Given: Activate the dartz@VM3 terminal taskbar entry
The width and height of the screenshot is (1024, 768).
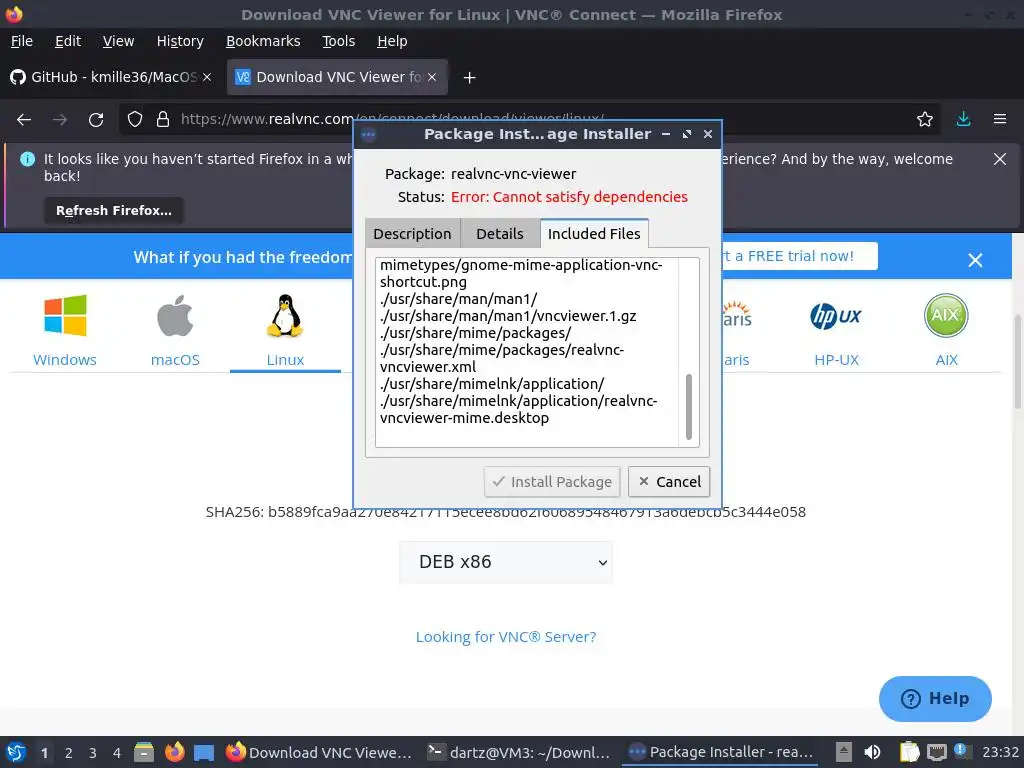Looking at the screenshot, I should [519, 752].
